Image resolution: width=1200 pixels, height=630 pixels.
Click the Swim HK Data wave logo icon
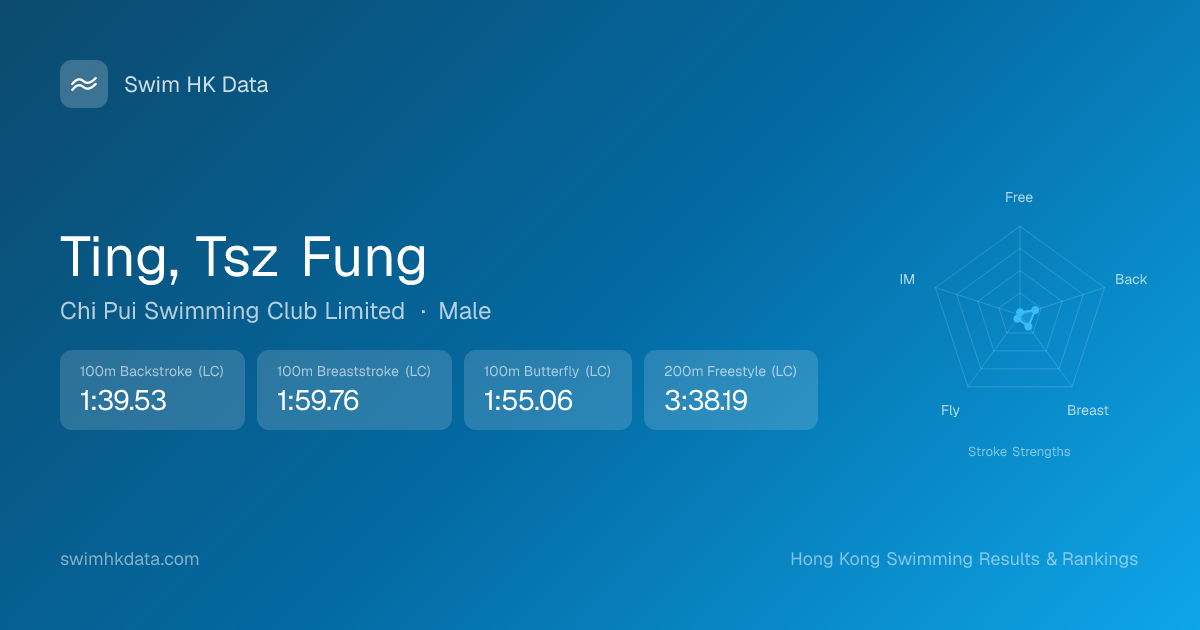click(84, 84)
